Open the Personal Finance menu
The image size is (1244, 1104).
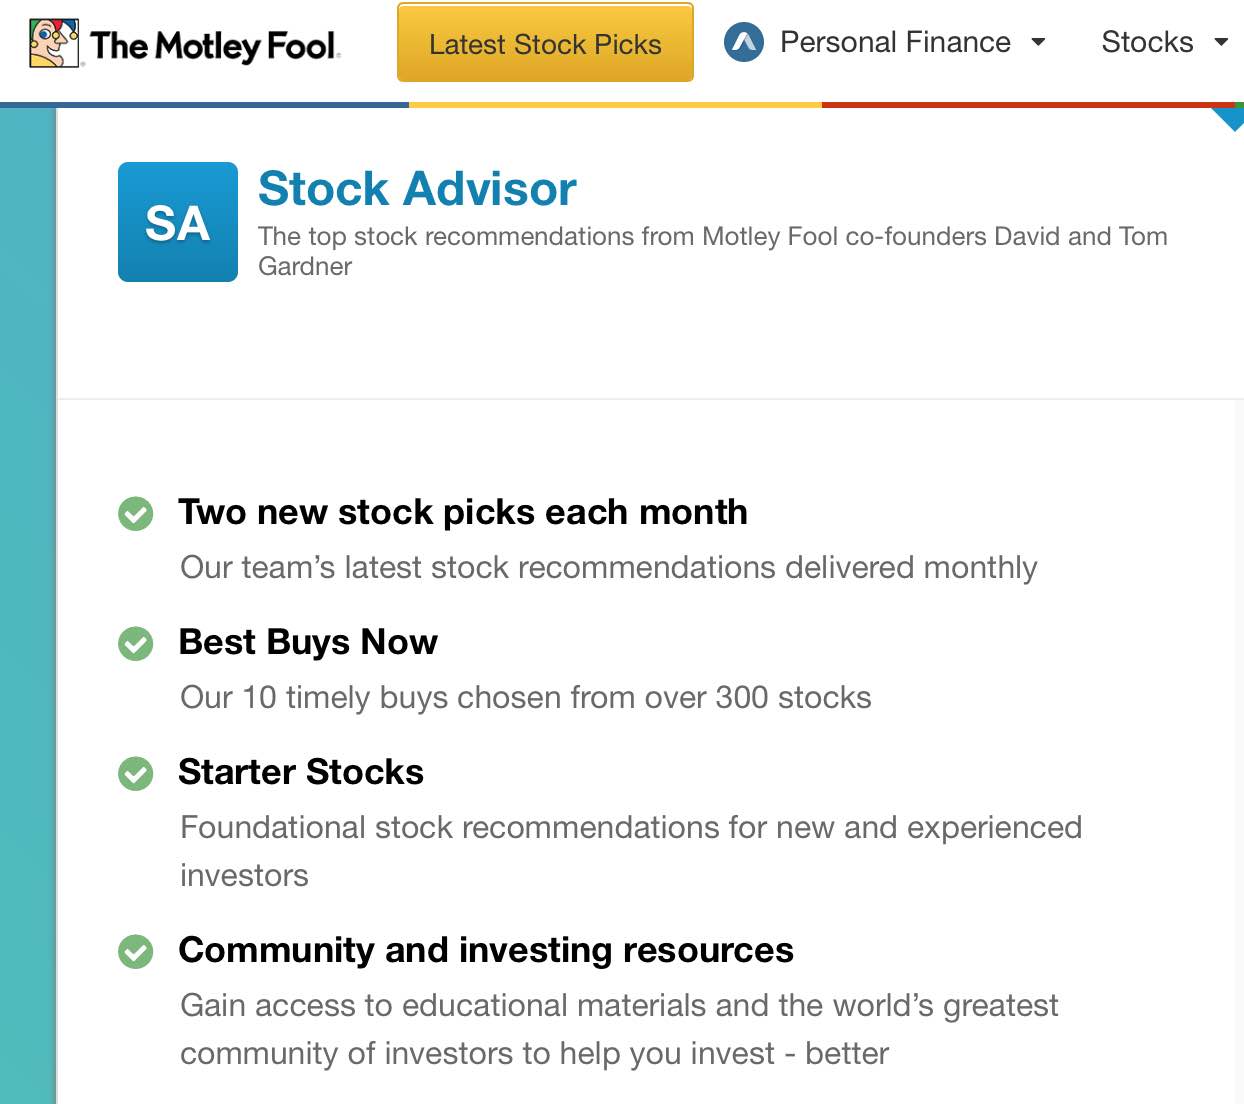click(895, 42)
